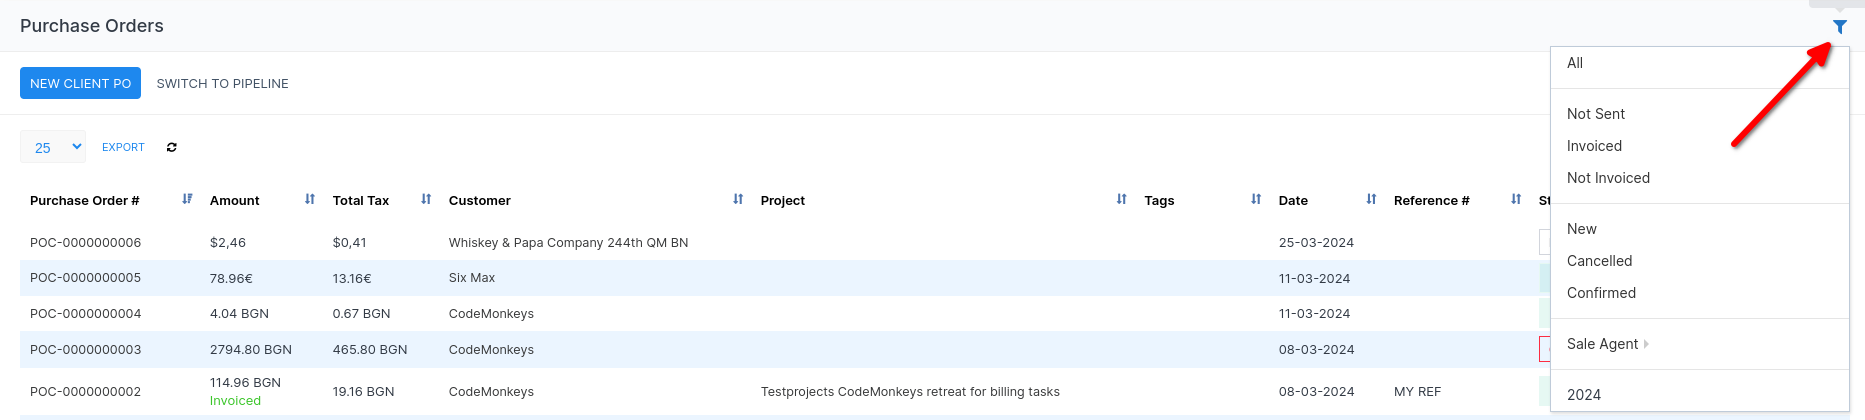1865x420 pixels.
Task: Sort by Project column icon
Action: click(1121, 200)
